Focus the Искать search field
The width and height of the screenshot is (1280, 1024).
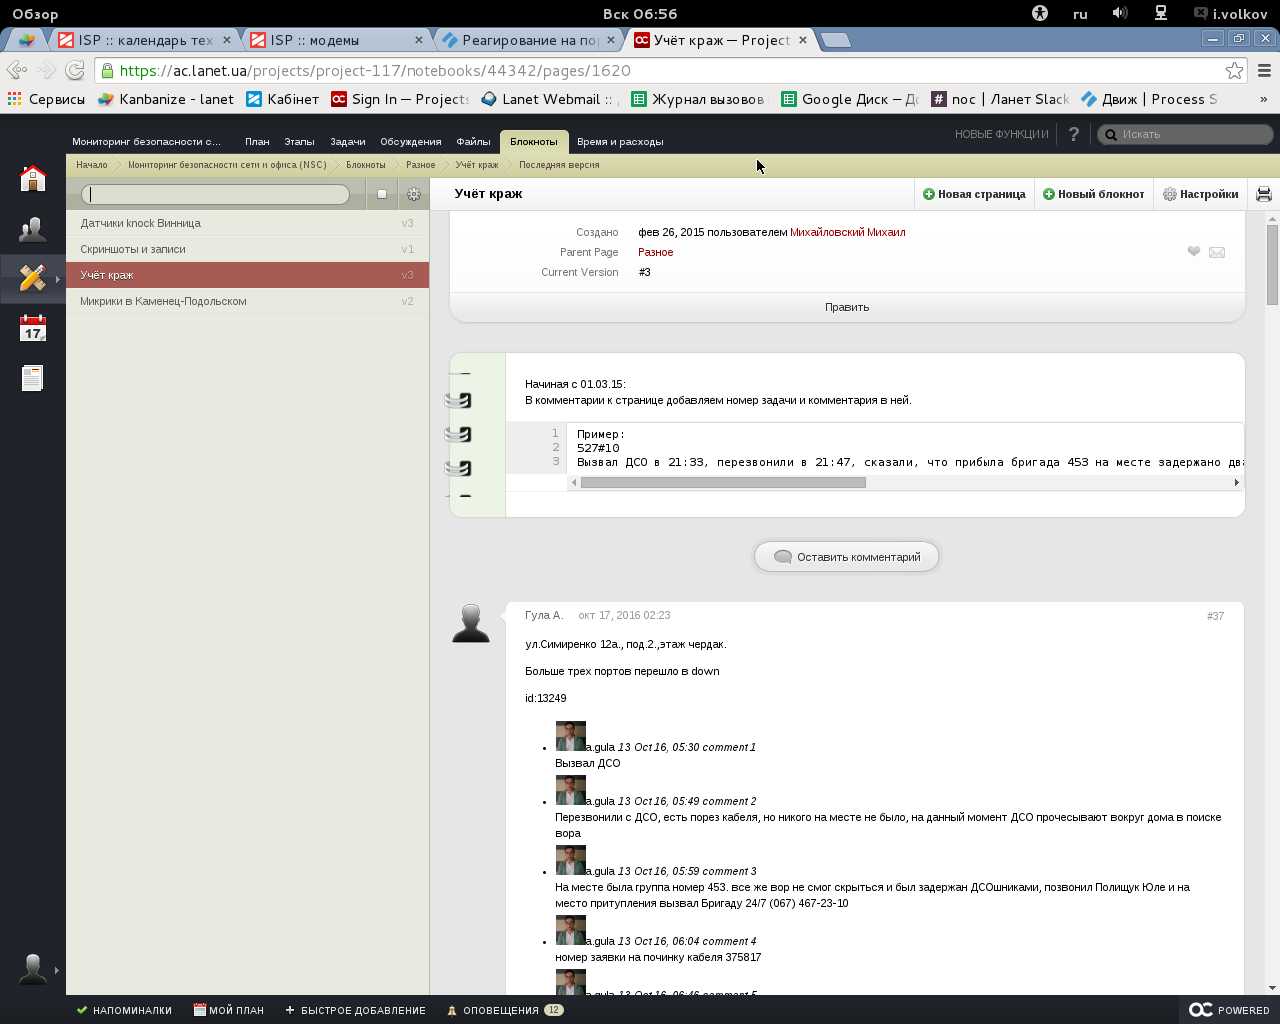pyautogui.click(x=1186, y=134)
